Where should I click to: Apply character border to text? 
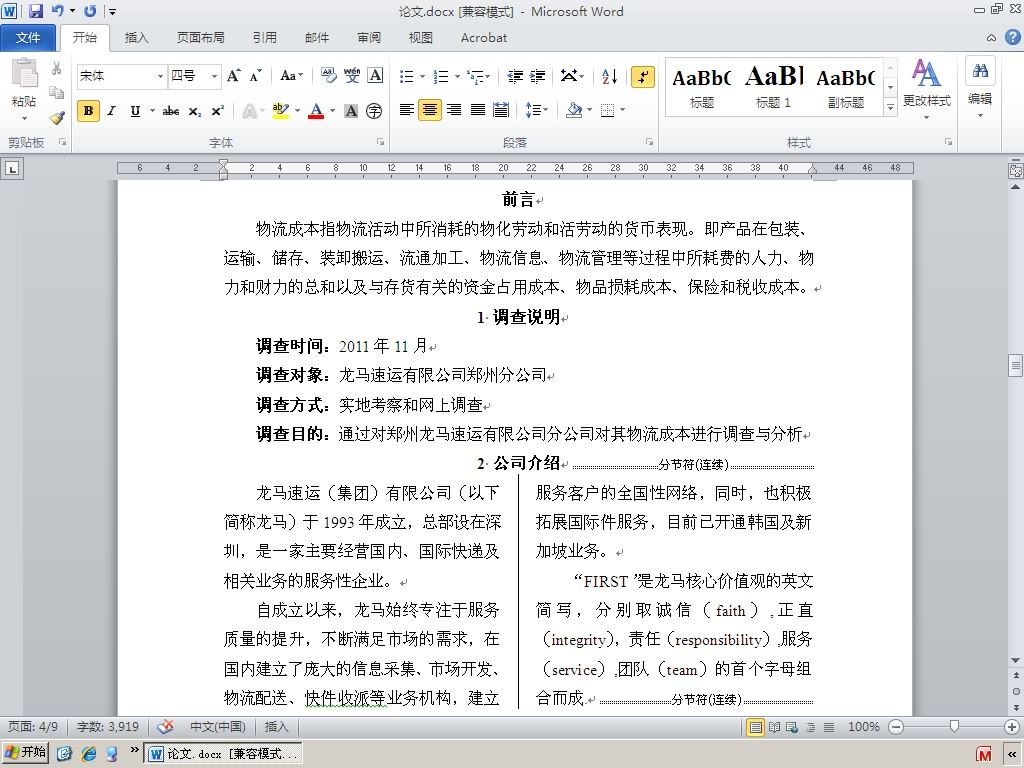coord(376,76)
